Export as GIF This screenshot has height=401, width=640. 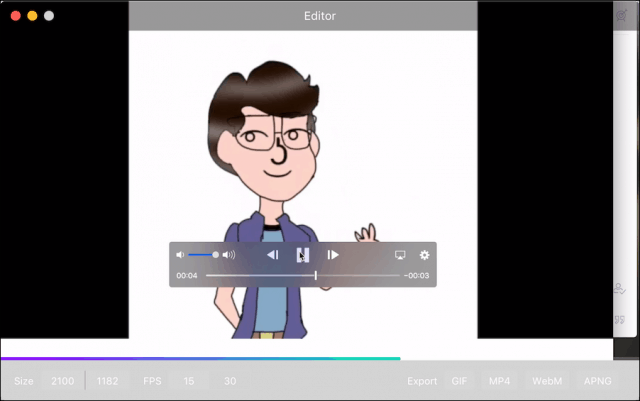pyautogui.click(x=459, y=381)
